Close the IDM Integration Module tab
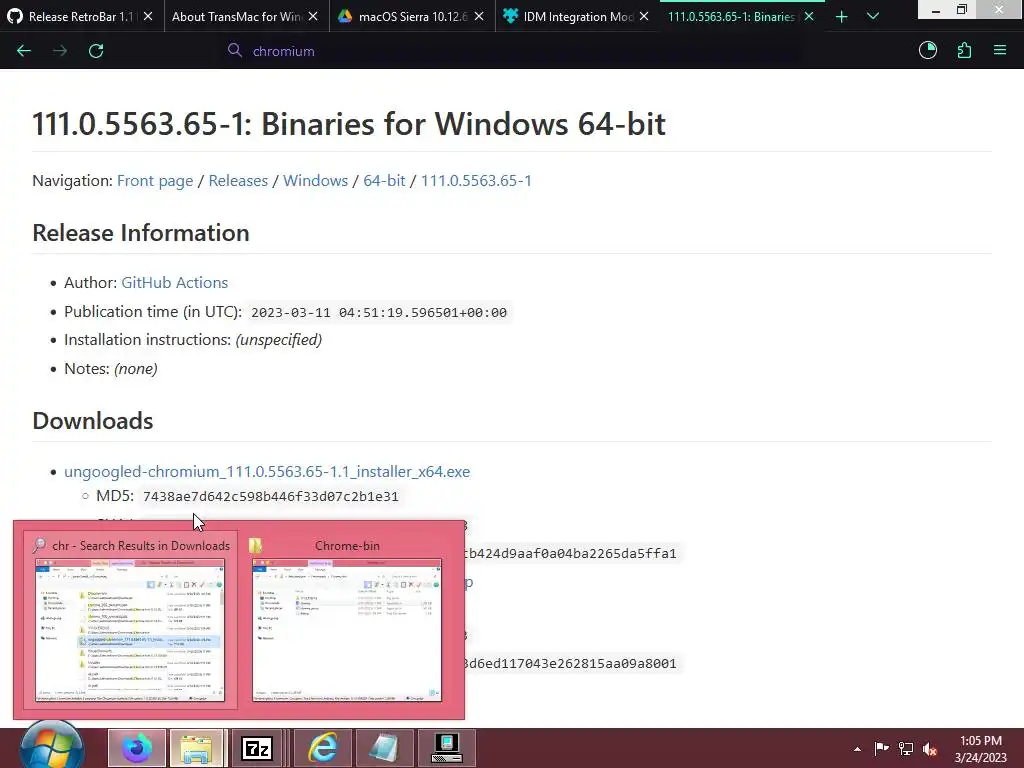 645,16
